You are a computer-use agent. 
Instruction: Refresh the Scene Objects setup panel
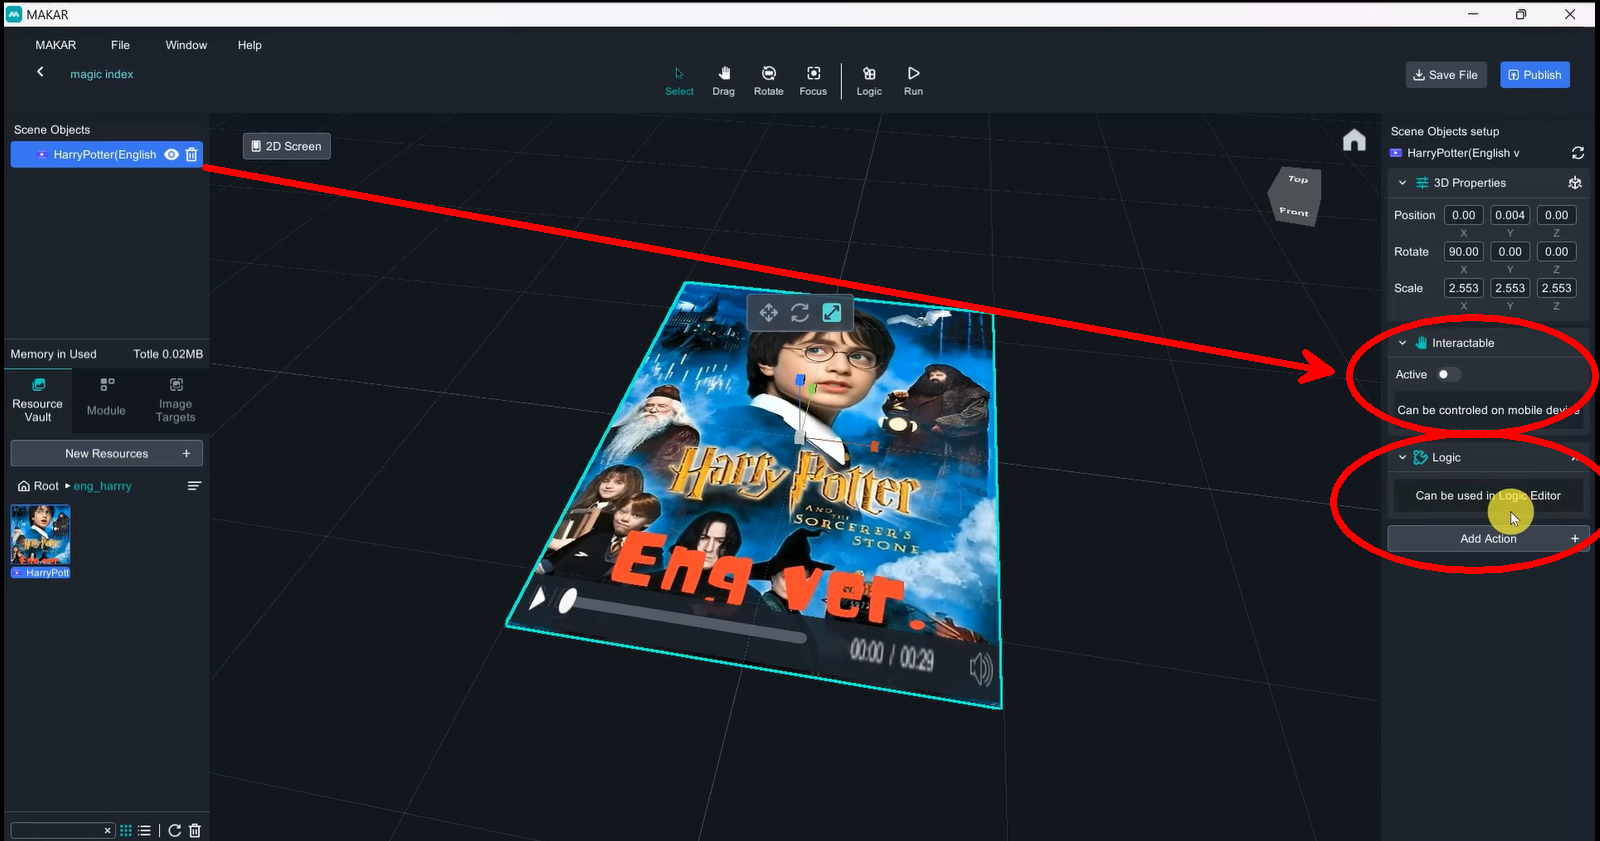click(1577, 153)
